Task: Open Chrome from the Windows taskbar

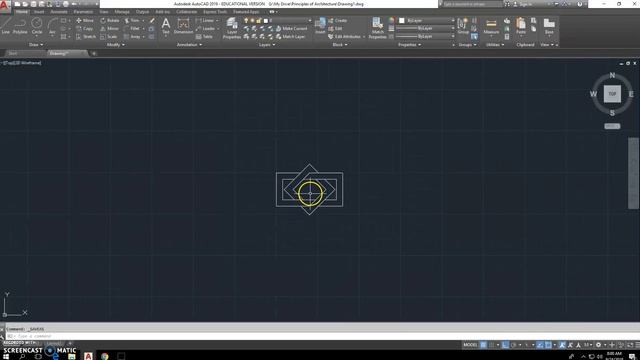Action: (104, 356)
